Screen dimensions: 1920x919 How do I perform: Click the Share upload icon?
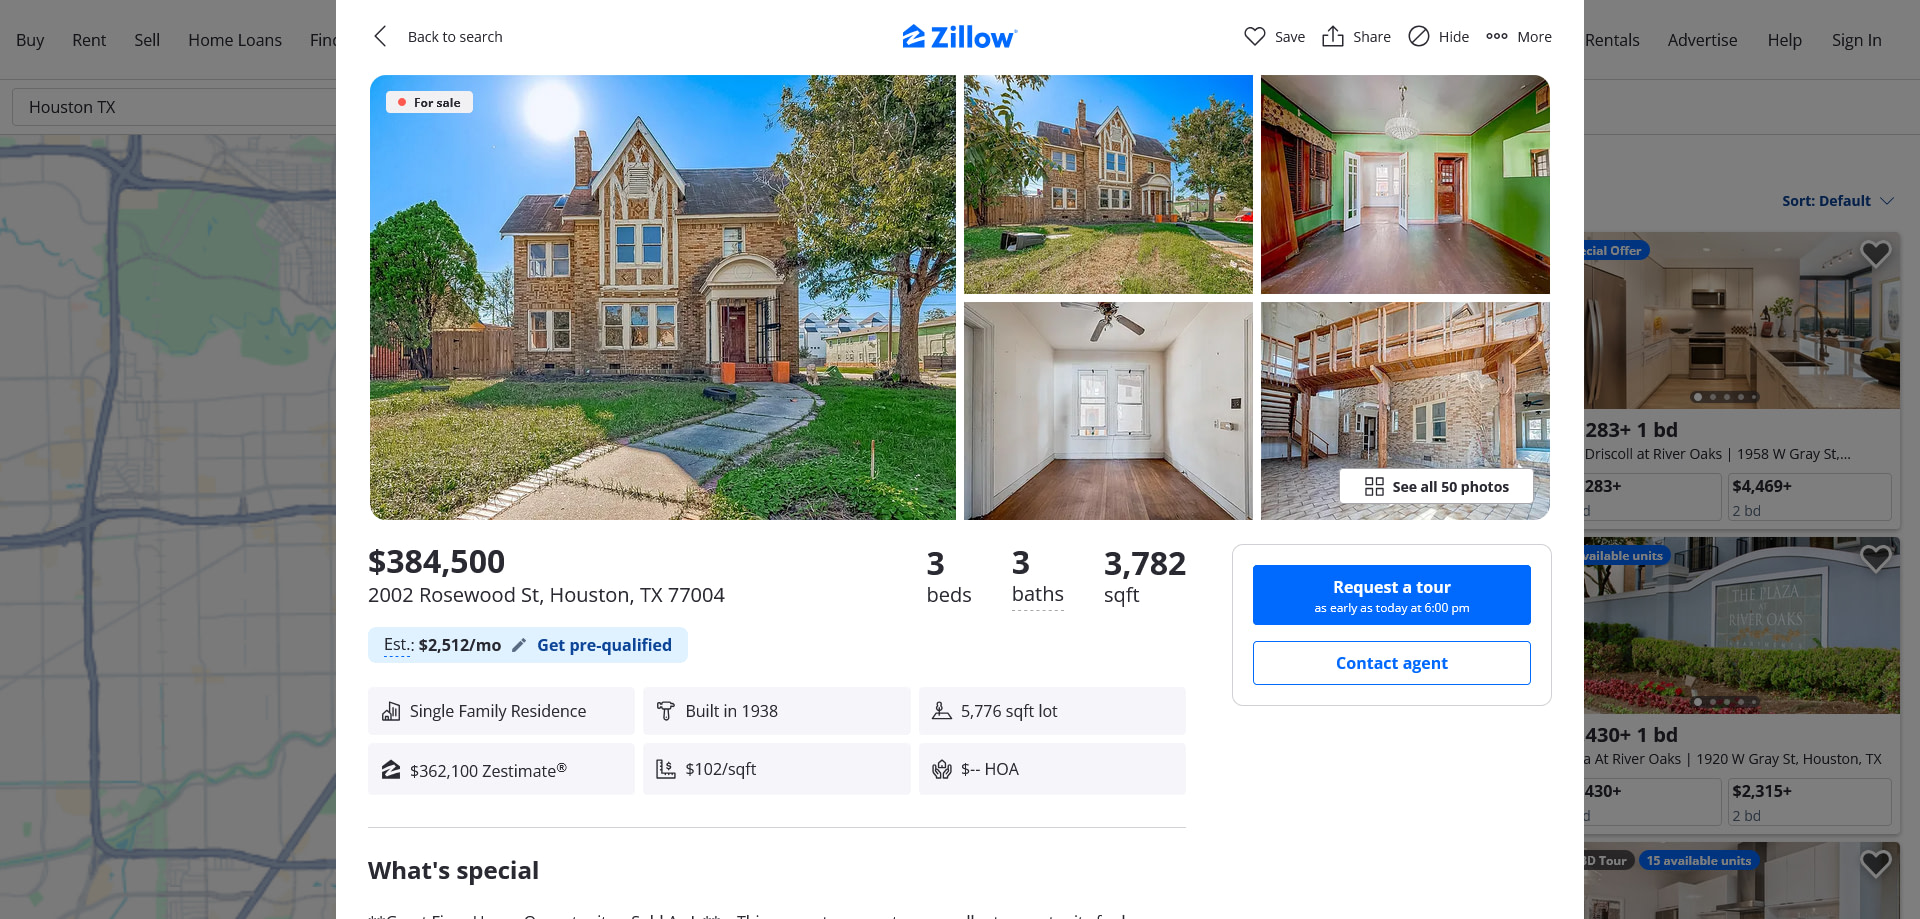(x=1332, y=37)
